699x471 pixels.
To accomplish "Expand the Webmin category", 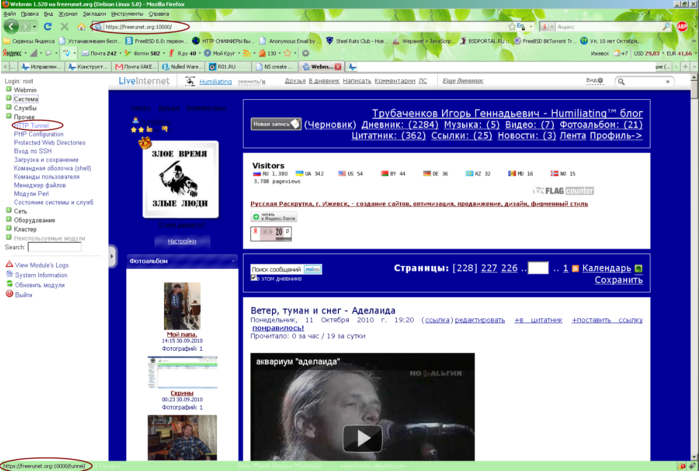I will [x=8, y=89].
